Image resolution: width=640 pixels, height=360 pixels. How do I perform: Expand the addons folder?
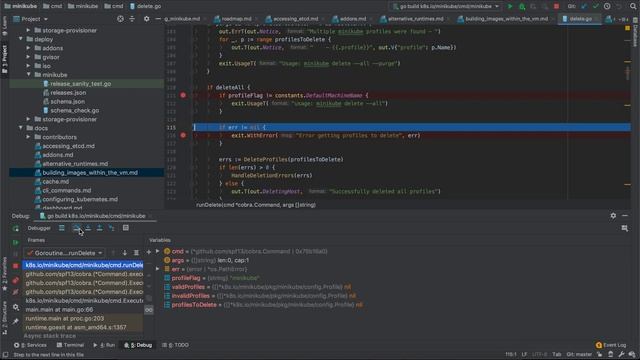28,48
